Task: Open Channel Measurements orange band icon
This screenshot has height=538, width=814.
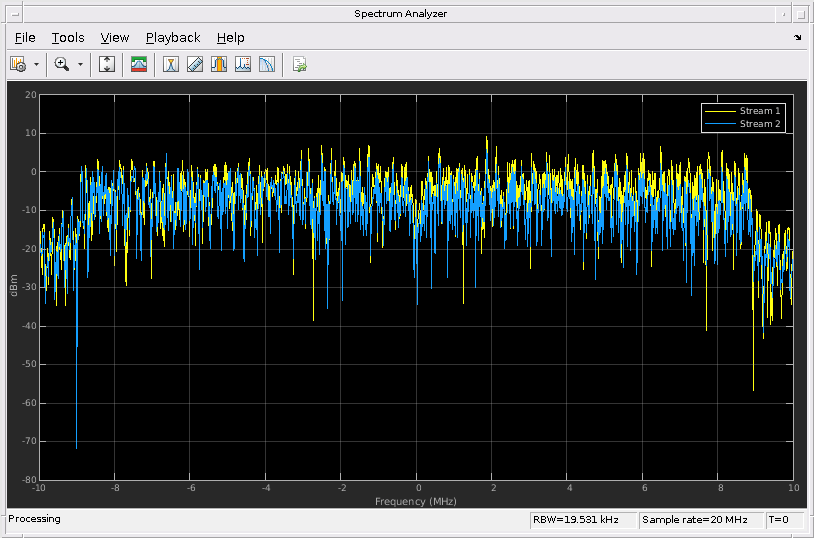Action: point(219,64)
